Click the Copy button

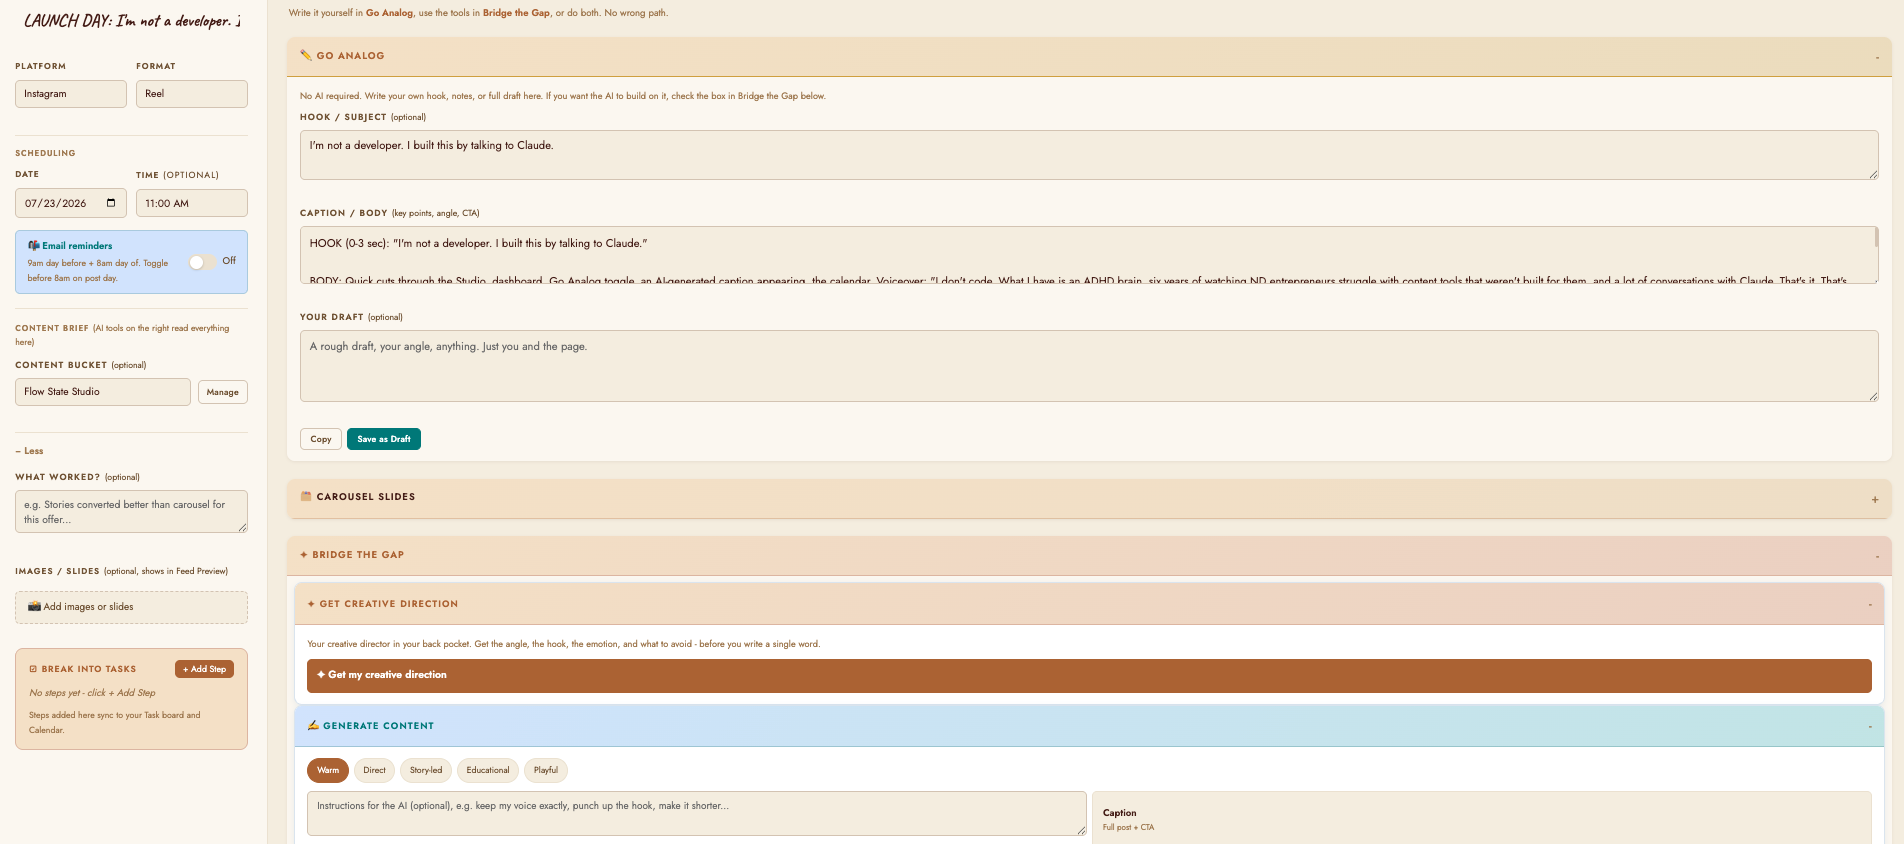pyautogui.click(x=321, y=439)
